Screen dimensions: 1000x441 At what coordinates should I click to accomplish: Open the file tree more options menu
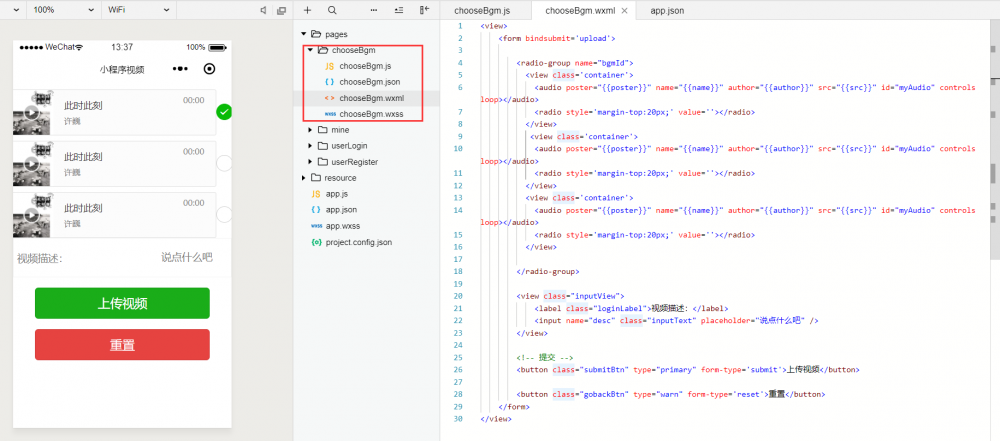coord(374,10)
